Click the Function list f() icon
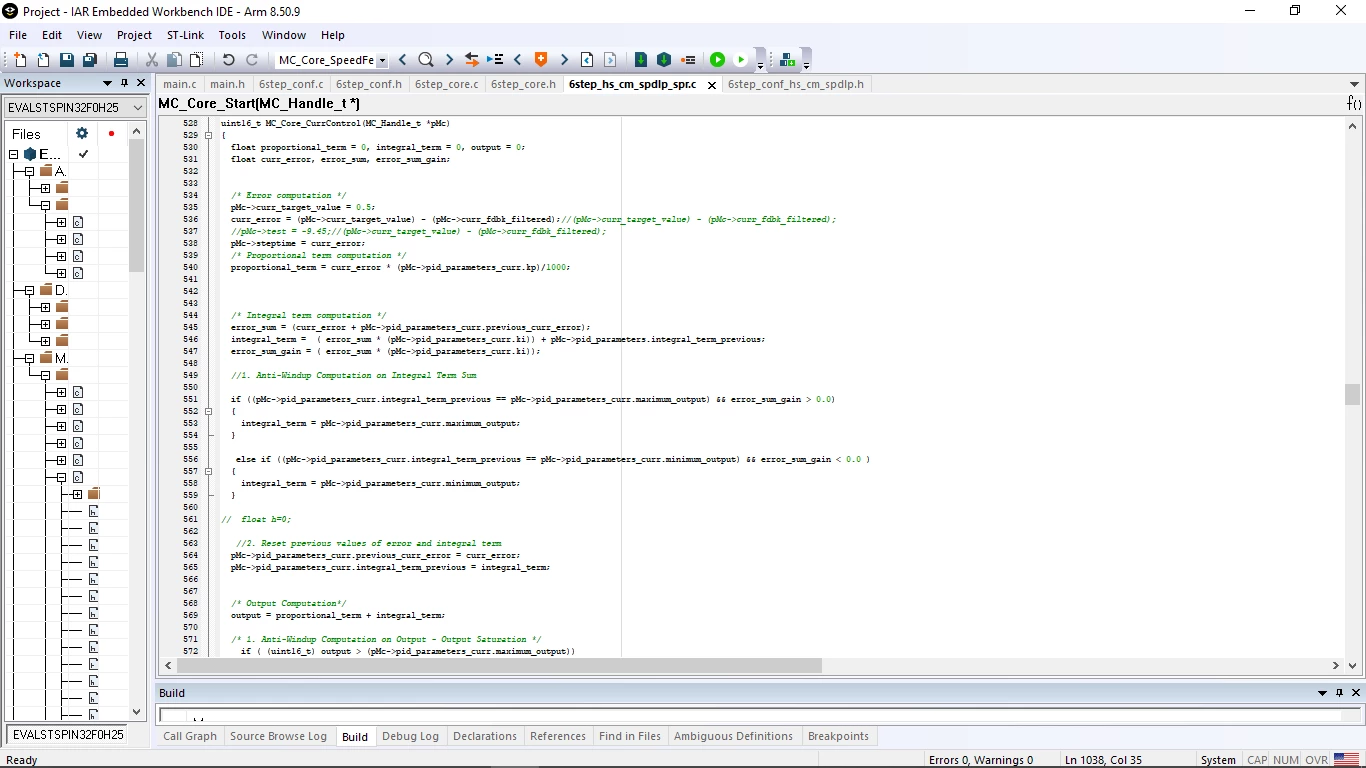 point(1354,103)
